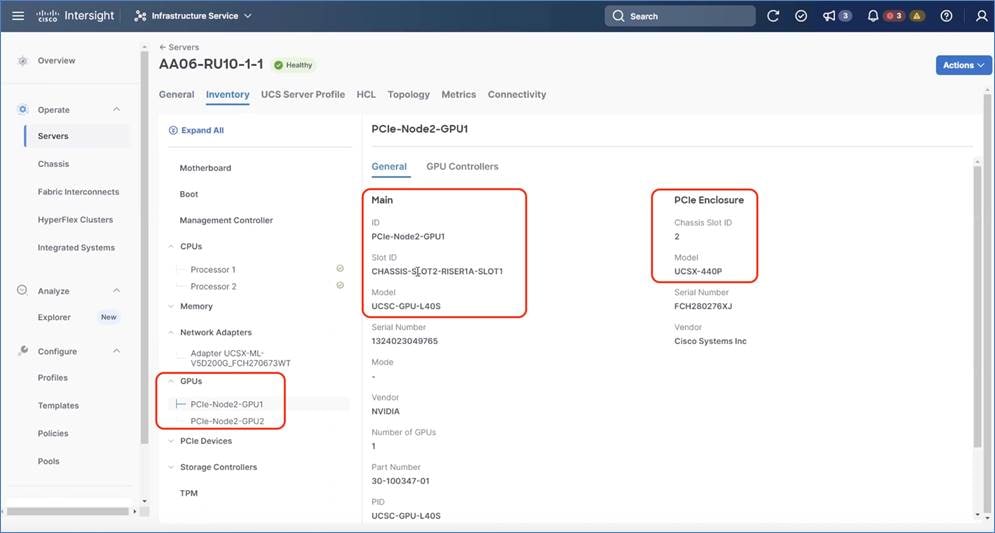Select the Inventory tab

[227, 95]
